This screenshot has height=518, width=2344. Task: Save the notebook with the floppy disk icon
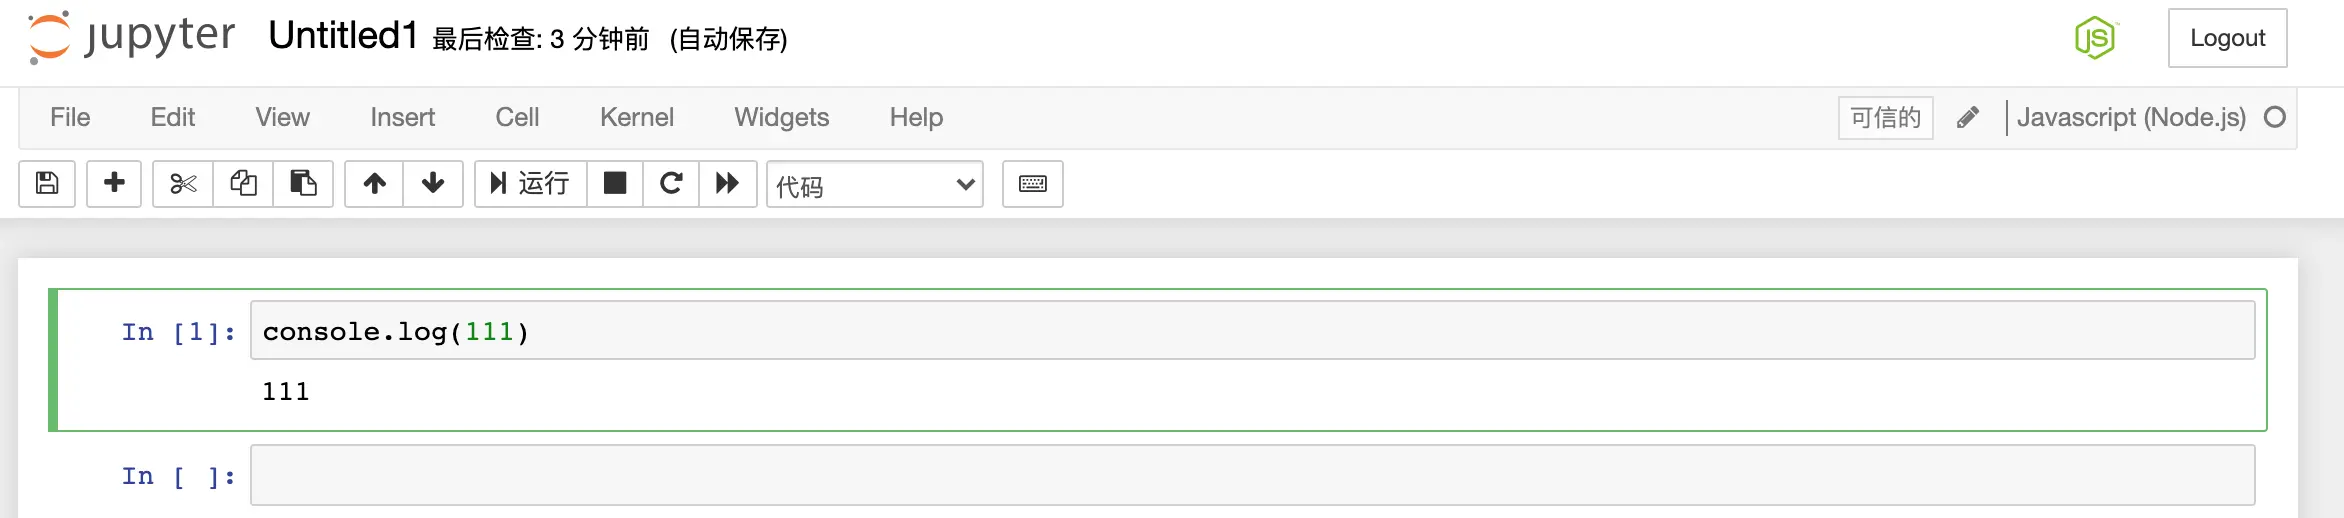tap(47, 184)
